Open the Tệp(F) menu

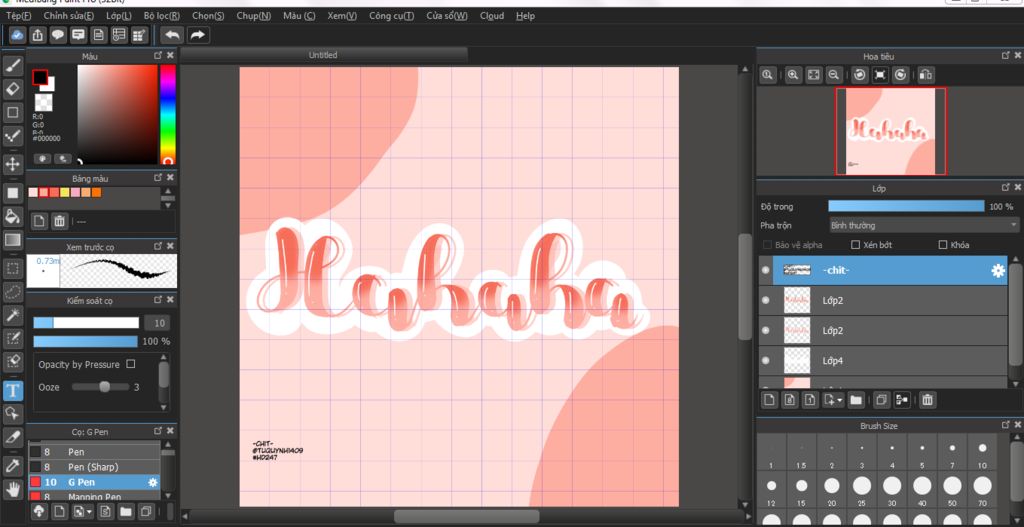tap(18, 16)
